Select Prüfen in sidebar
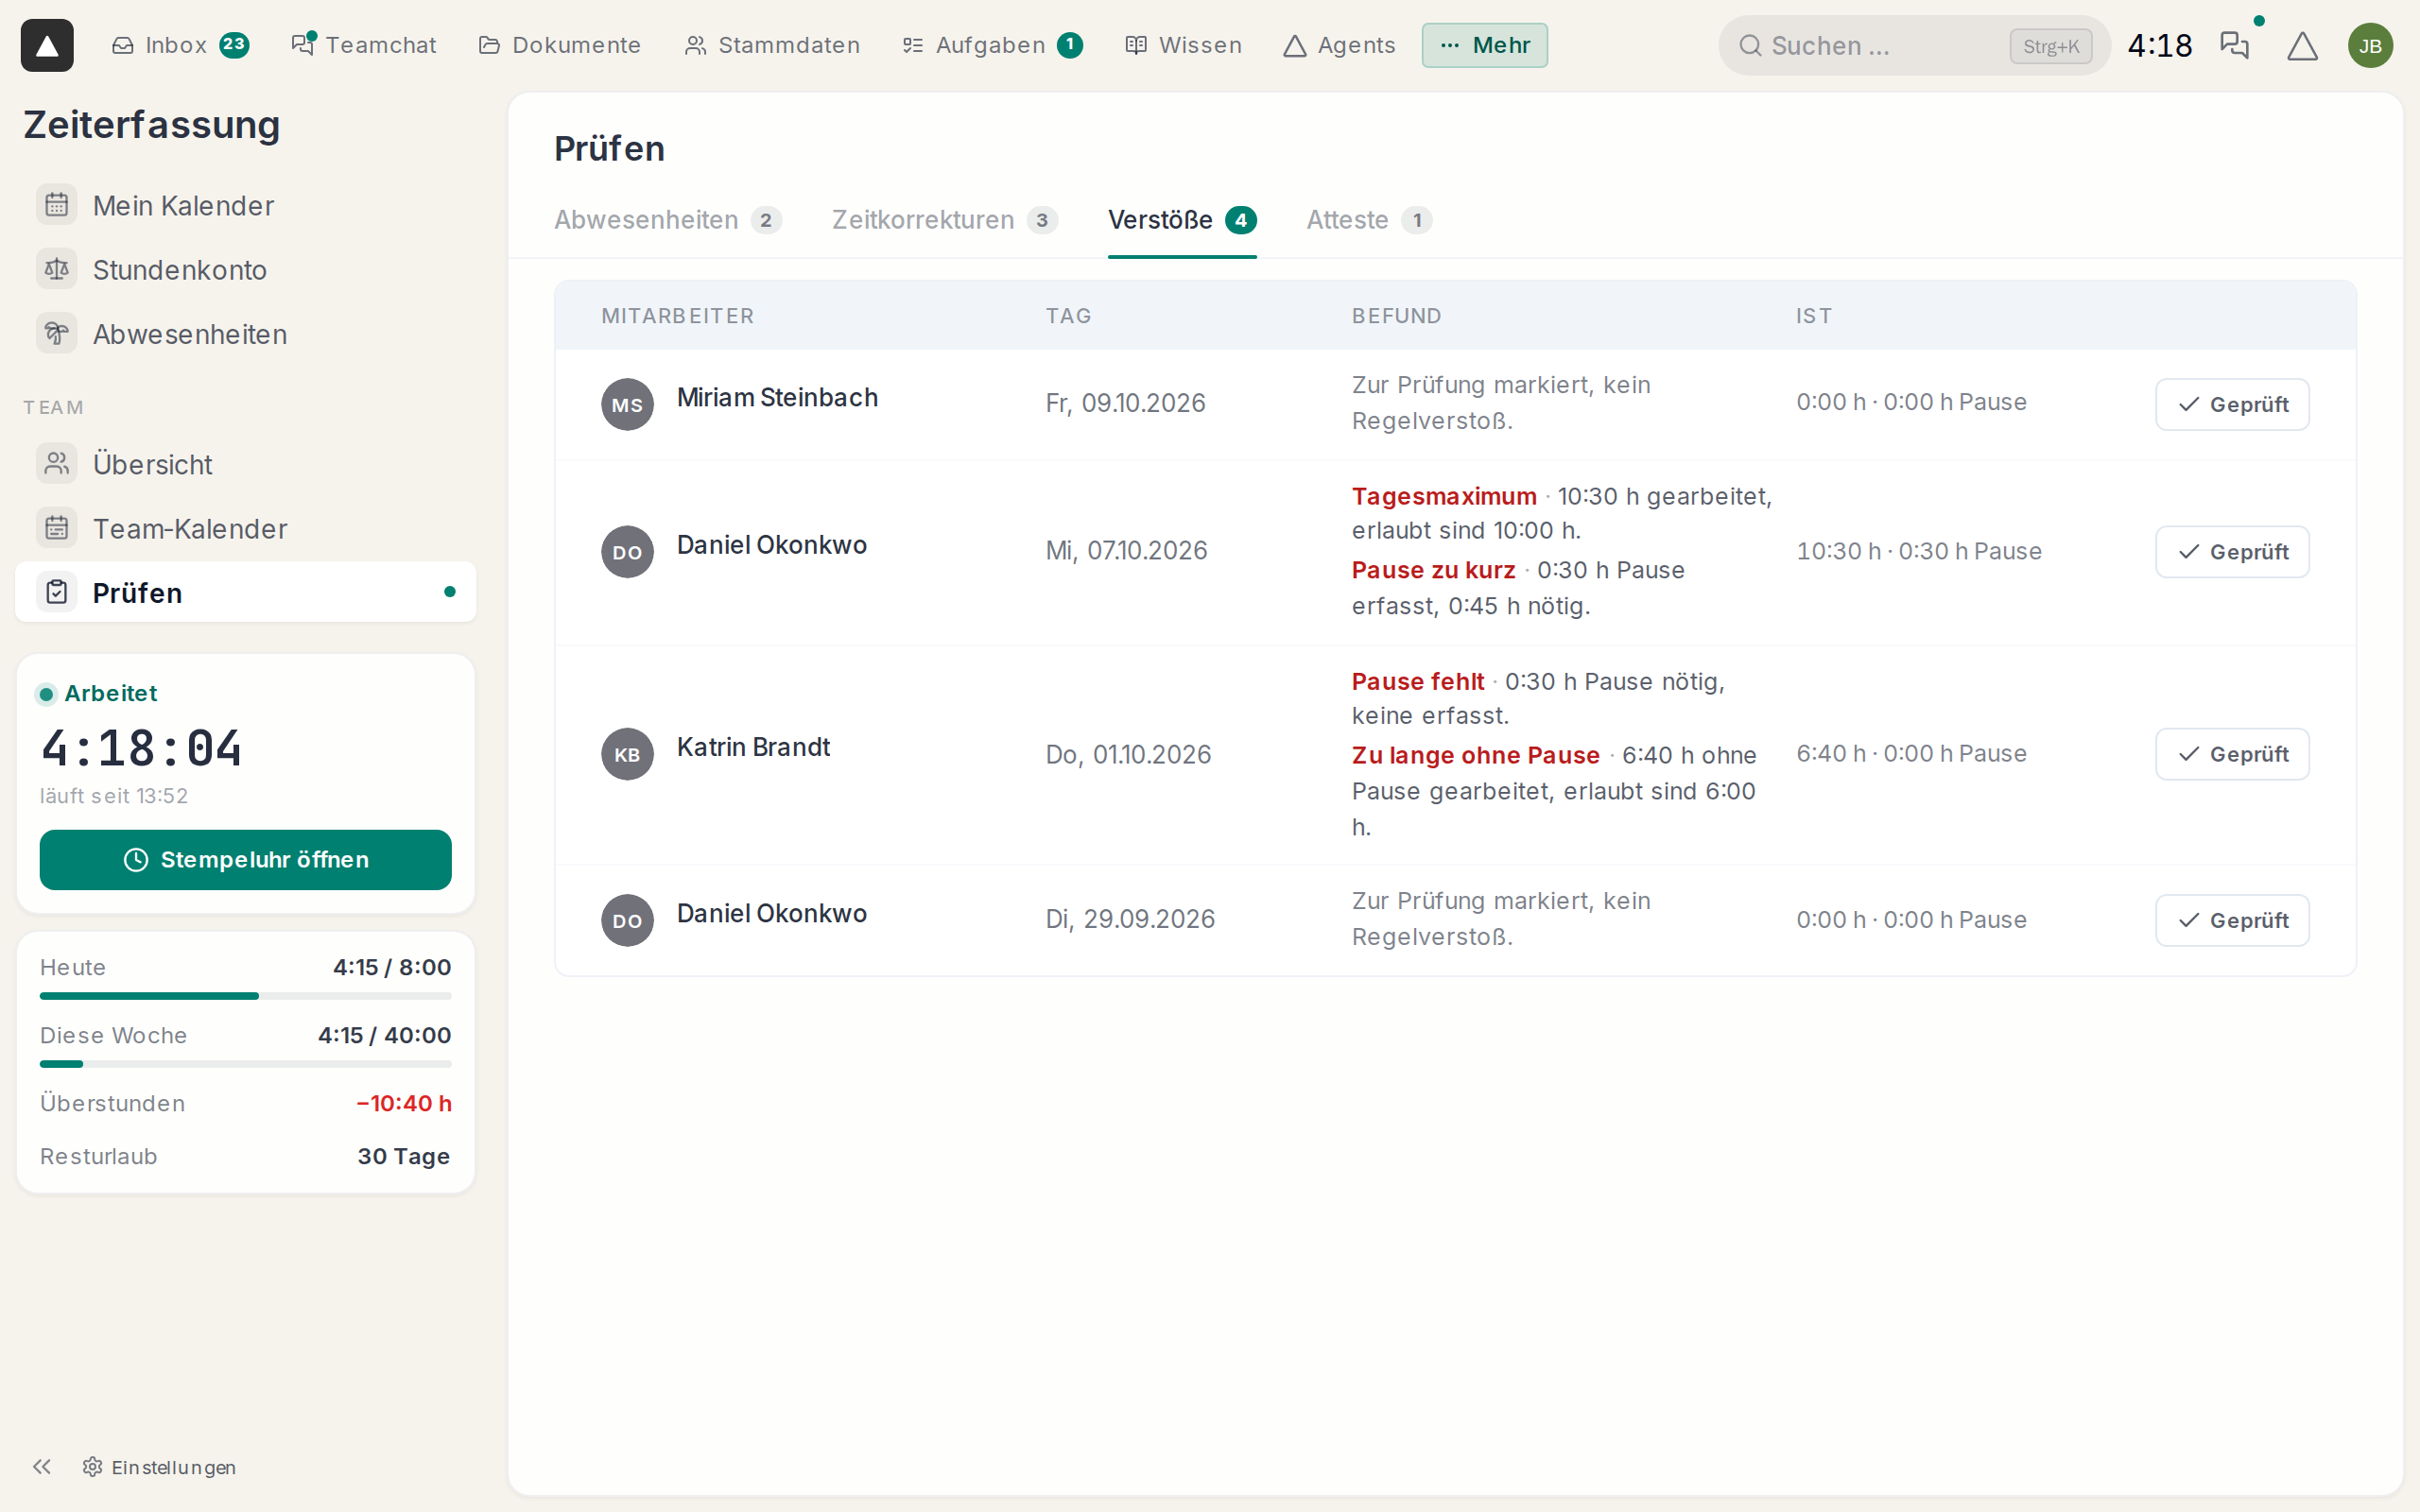The image size is (2420, 1512). pos(245,592)
